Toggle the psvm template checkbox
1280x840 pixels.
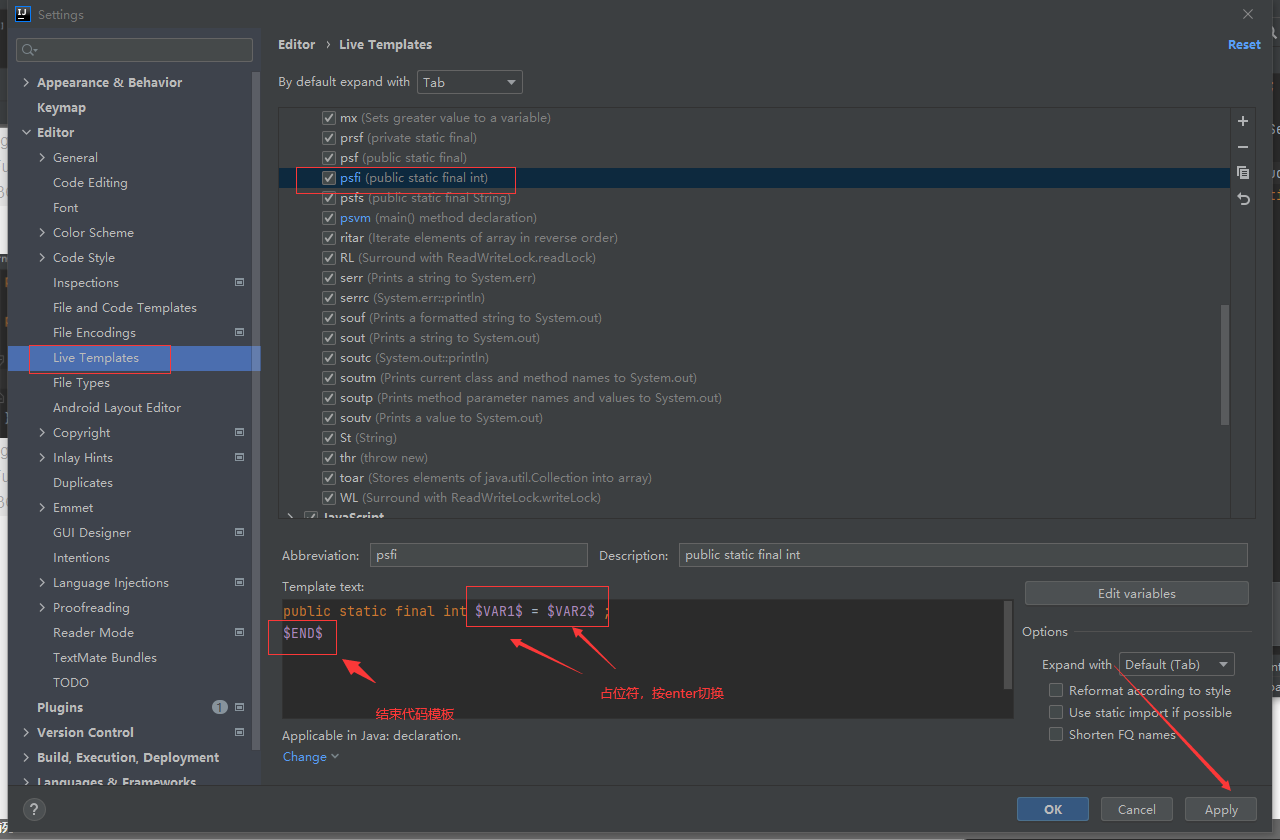tap(329, 218)
